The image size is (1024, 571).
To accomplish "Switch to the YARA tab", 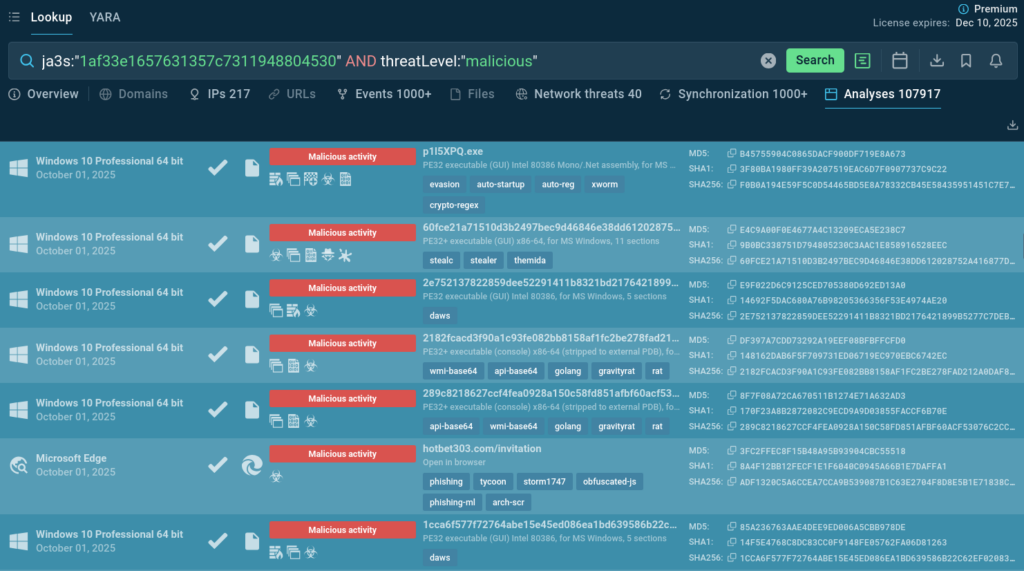I will pos(105,18).
